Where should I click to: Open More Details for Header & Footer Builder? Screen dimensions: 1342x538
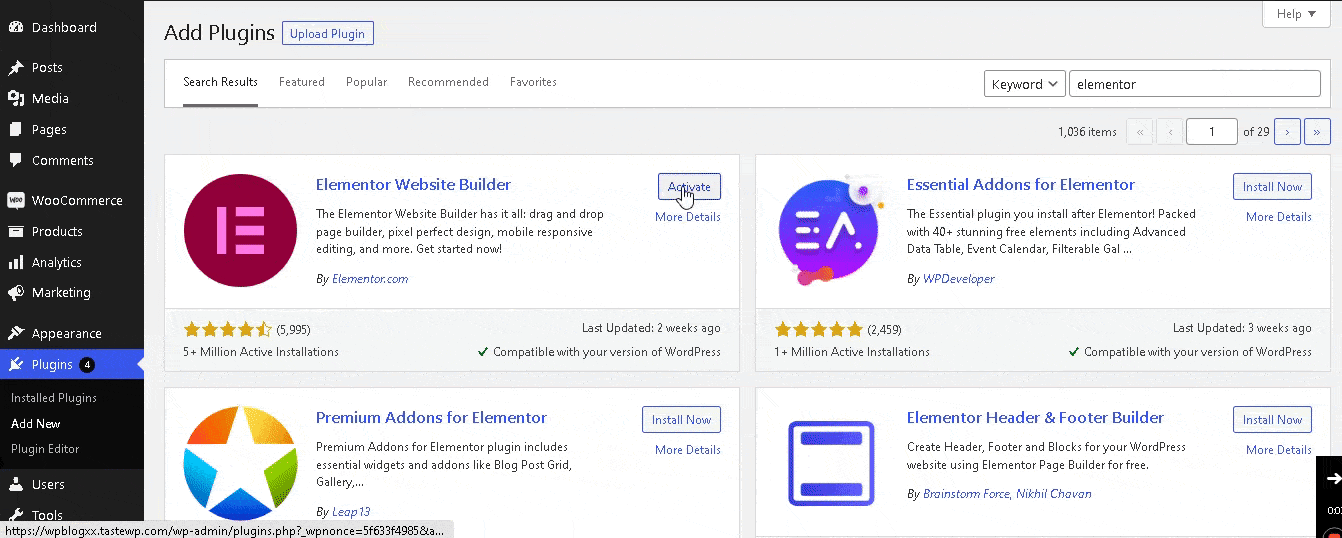point(1279,450)
